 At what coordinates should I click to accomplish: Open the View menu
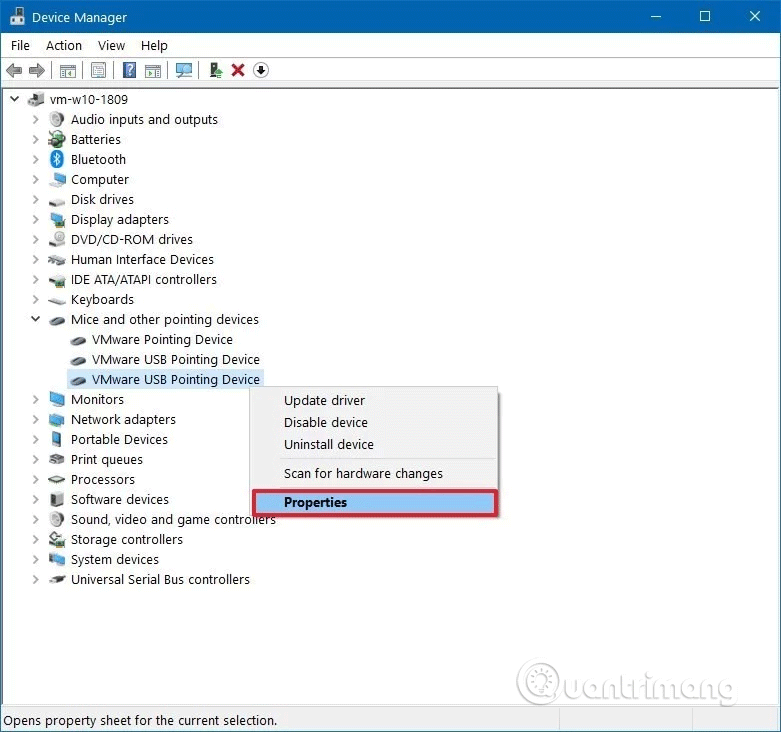[111, 45]
